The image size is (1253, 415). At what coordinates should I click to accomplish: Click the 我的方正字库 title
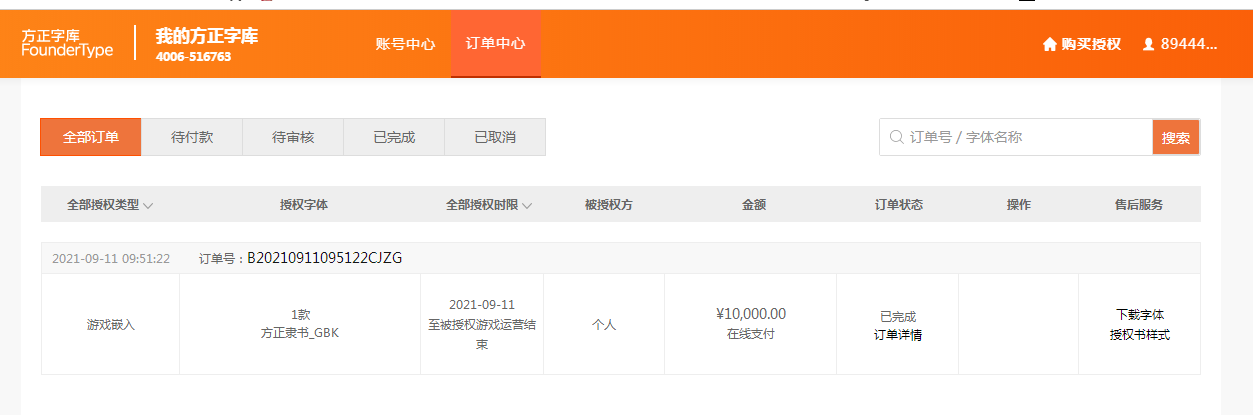[207, 36]
